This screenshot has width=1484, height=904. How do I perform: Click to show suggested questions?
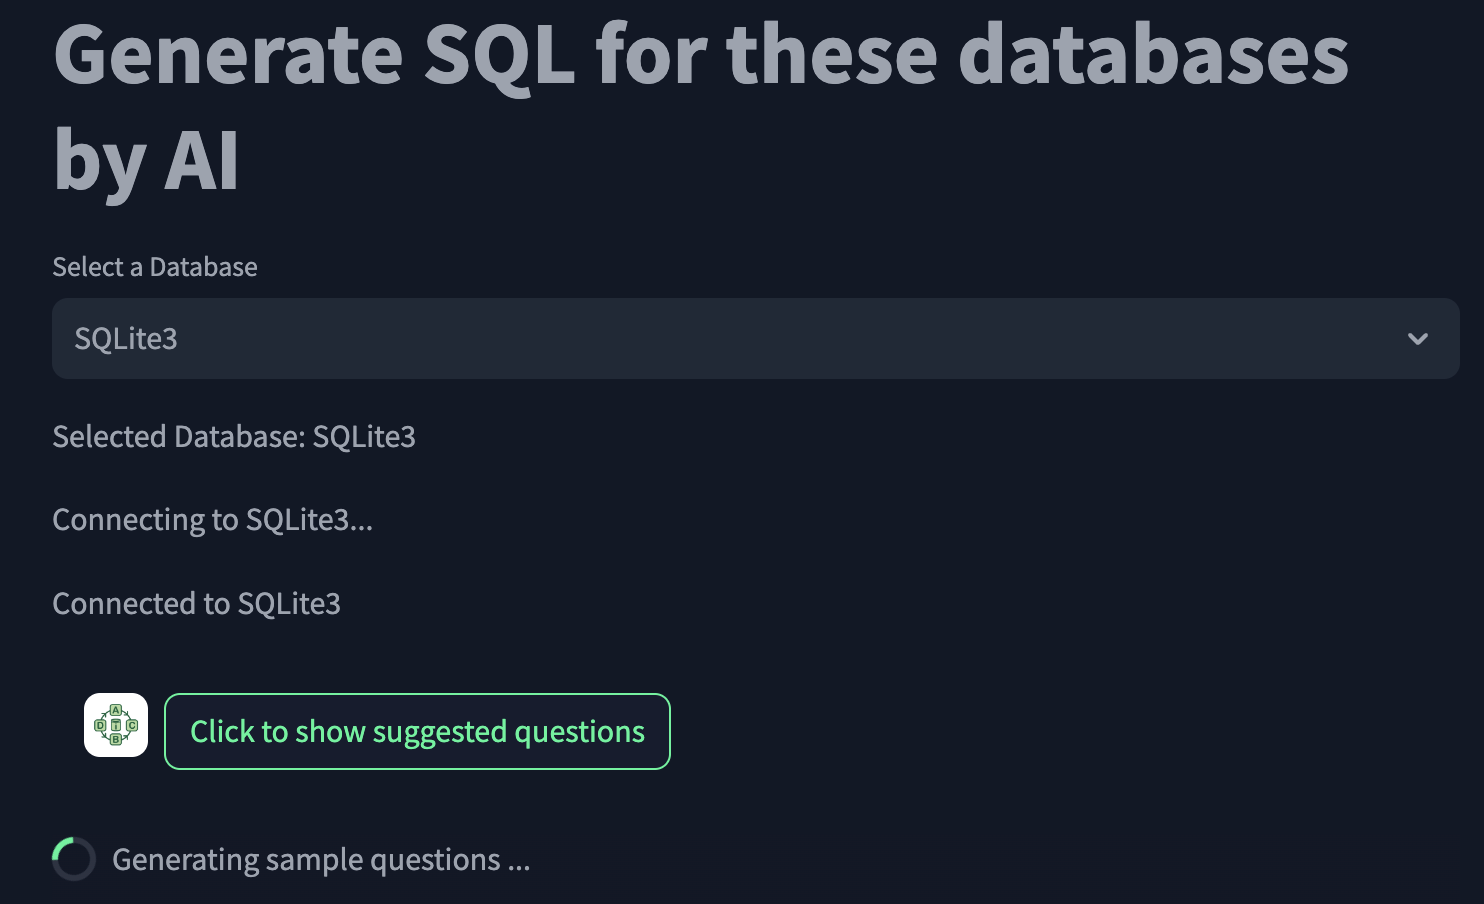417,732
